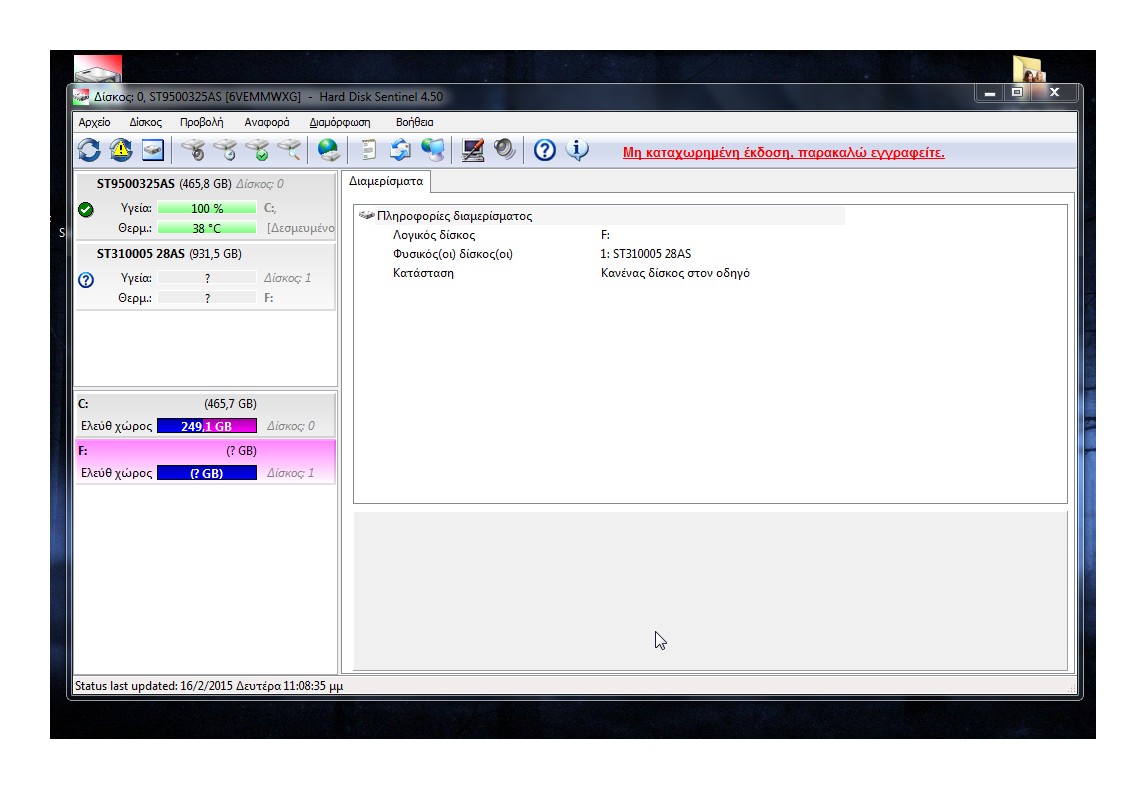Click the Φυσικός(οι) δίσκος(οι) row

pos(599,254)
